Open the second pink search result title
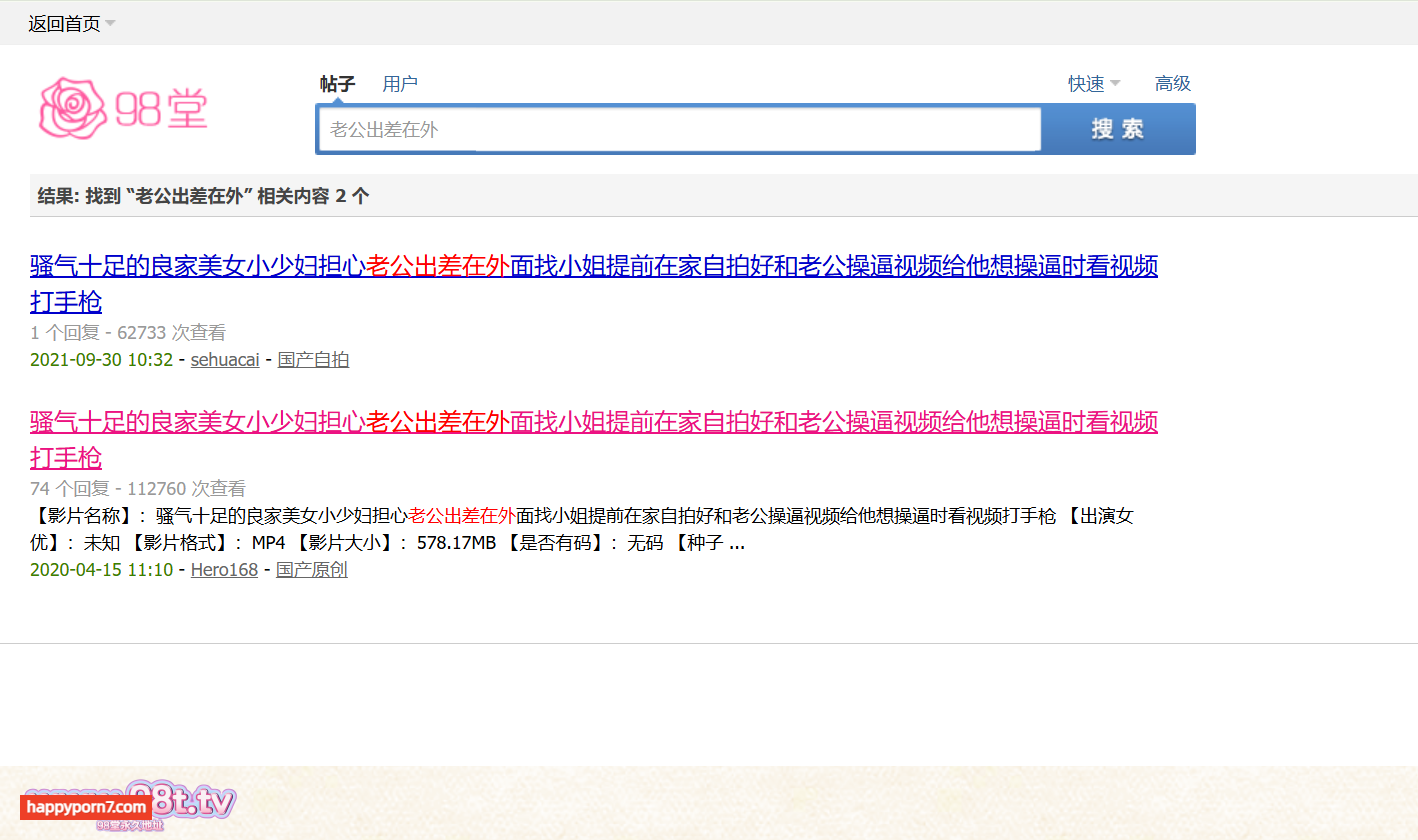Viewport: 1418px width, 840px height. [593, 423]
